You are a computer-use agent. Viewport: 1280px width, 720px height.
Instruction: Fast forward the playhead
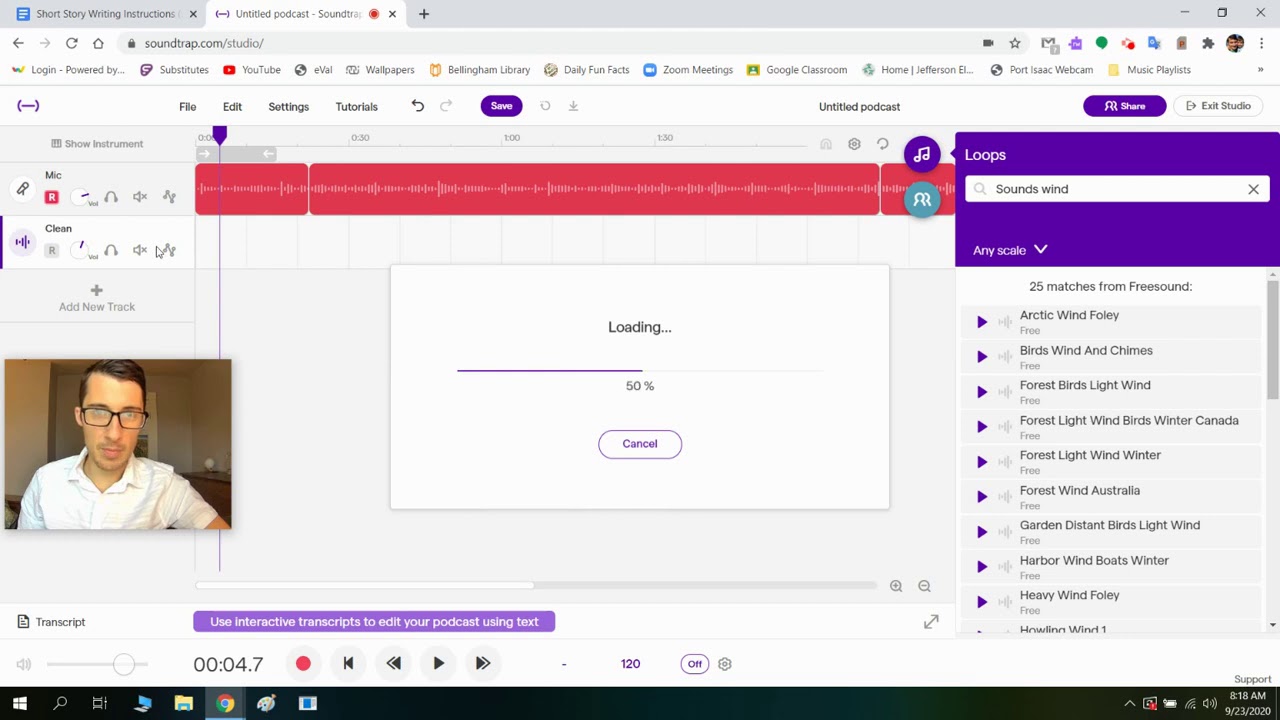(483, 664)
